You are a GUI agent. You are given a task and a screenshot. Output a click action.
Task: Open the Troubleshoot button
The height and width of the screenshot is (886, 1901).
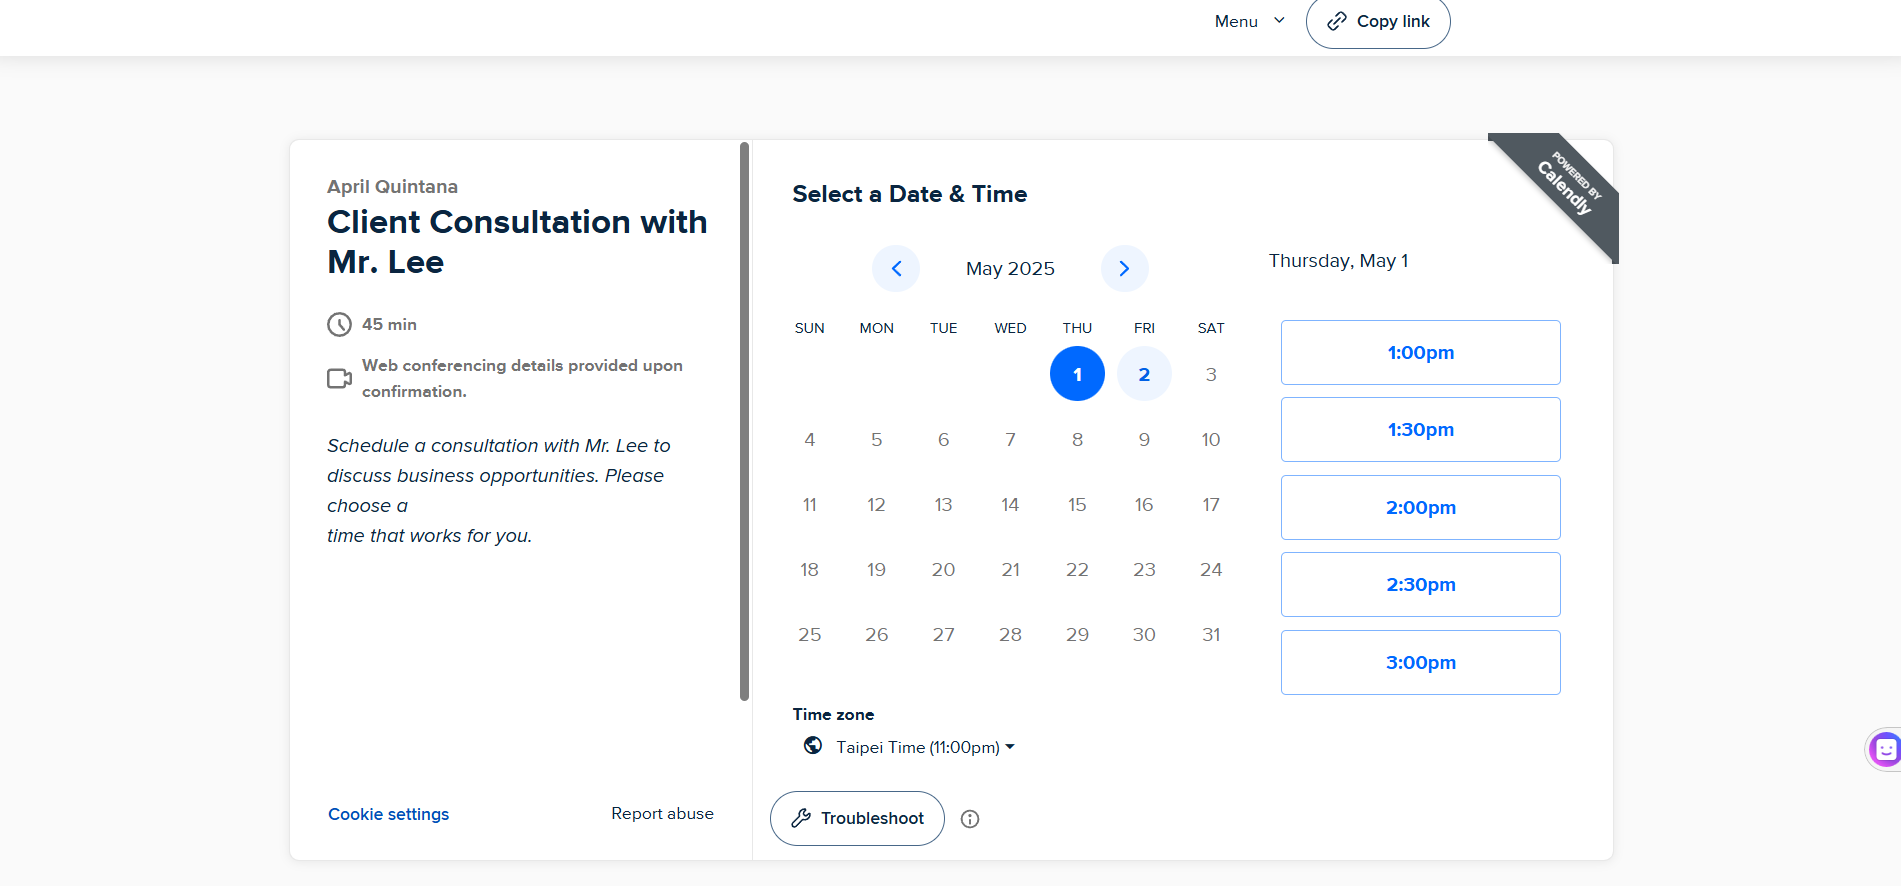pyautogui.click(x=857, y=818)
